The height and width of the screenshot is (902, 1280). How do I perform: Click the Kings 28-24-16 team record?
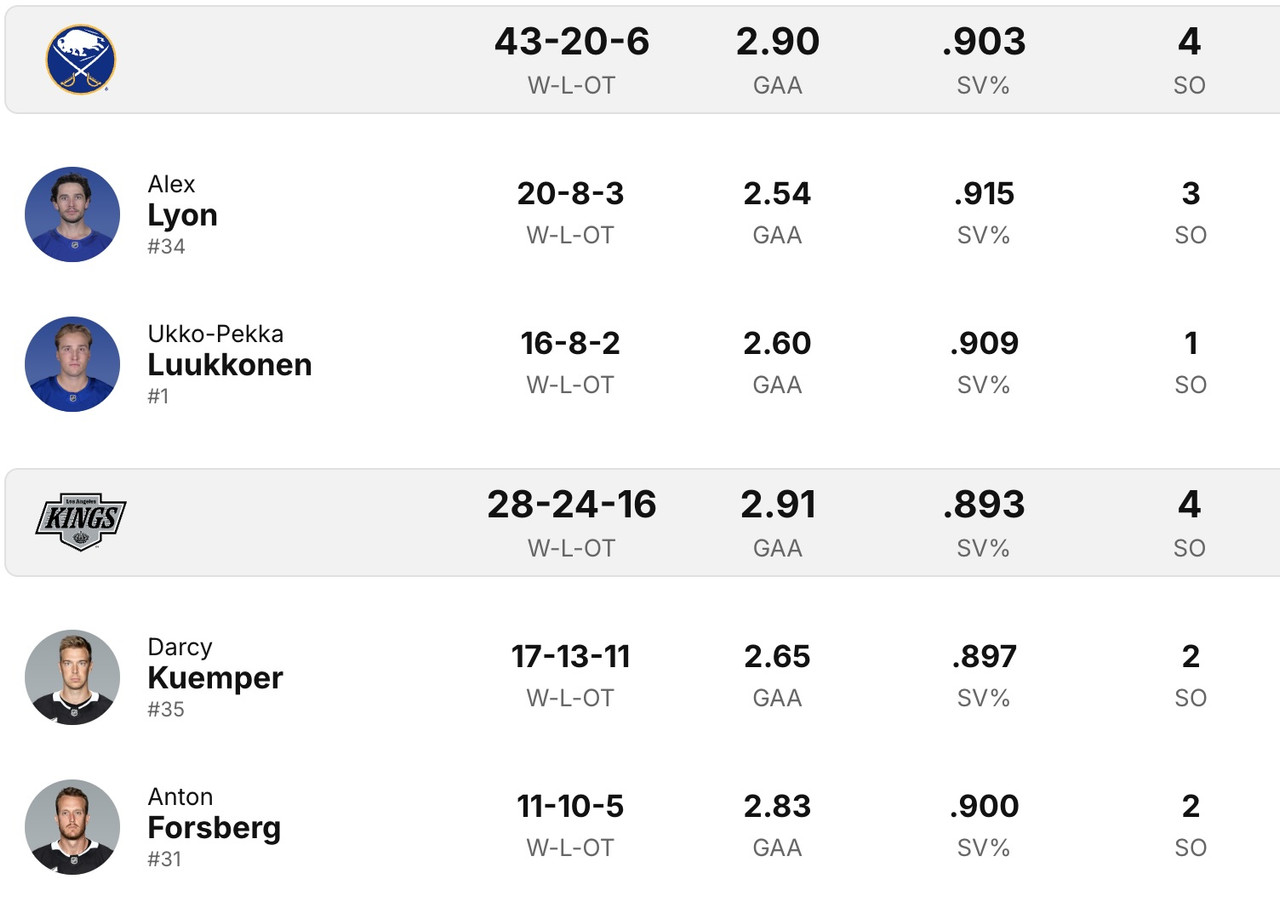tap(571, 505)
